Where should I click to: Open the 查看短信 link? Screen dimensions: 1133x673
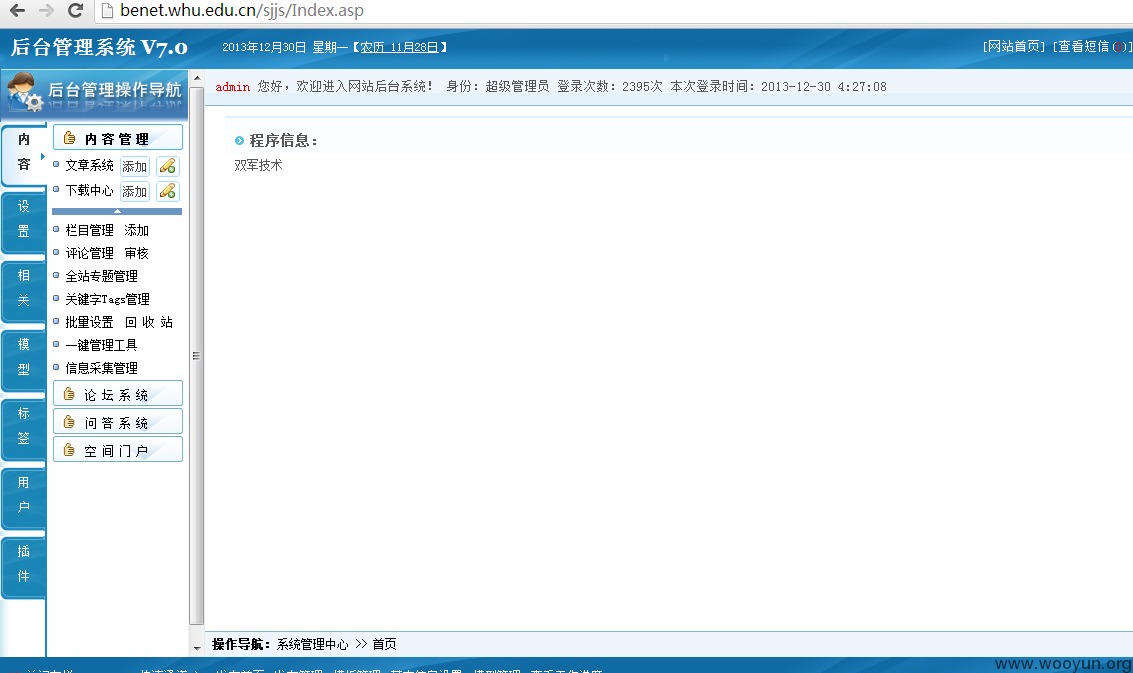[x=1092, y=46]
